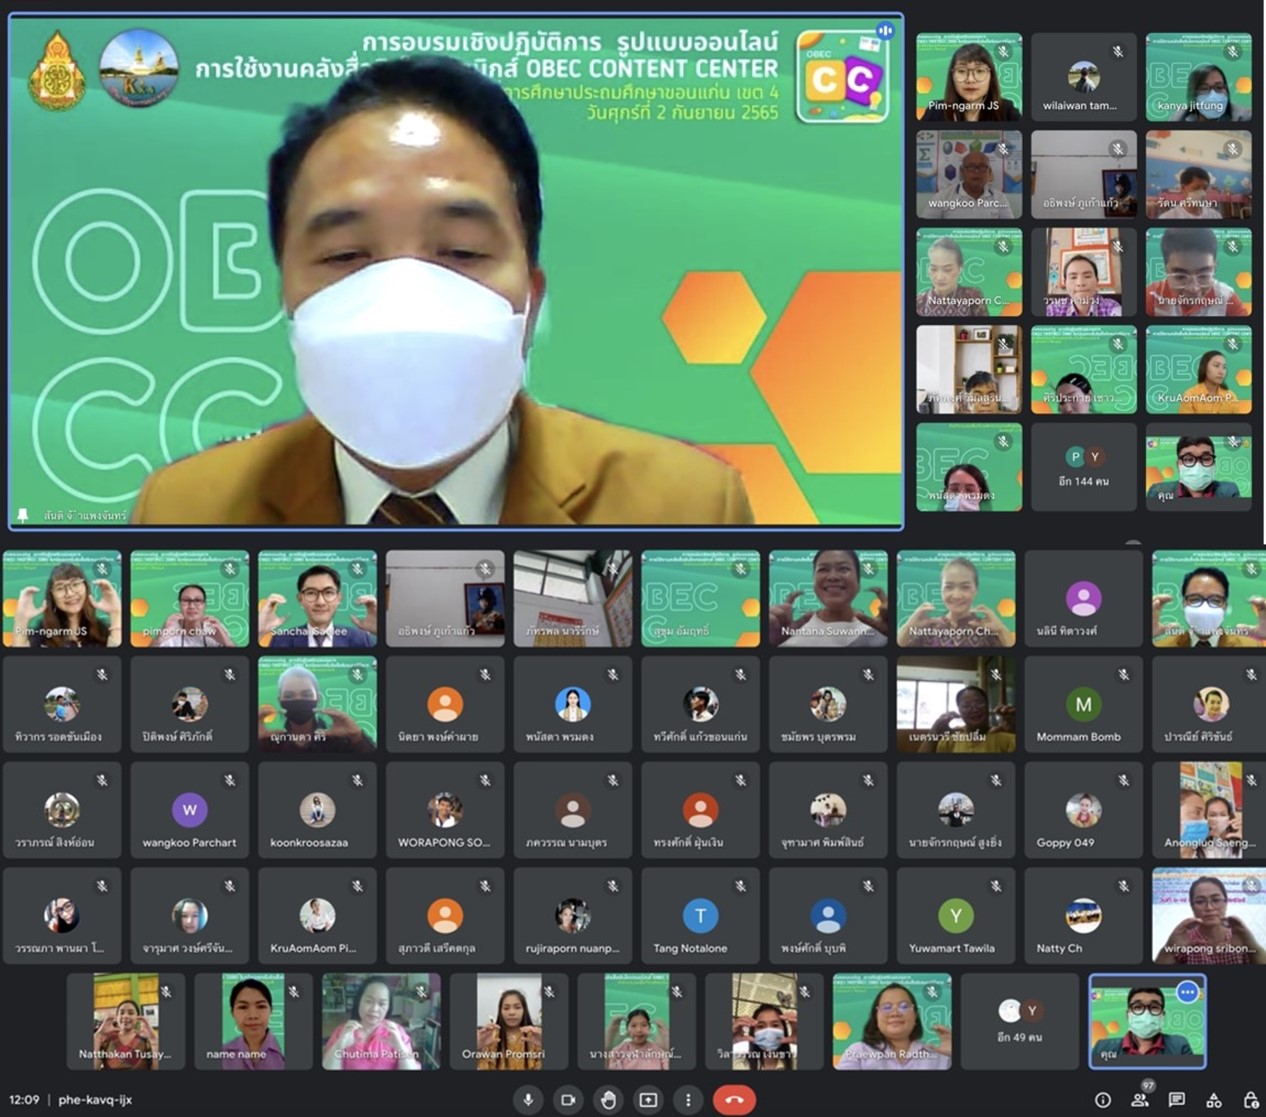Screen dimensions: 1266x1117
Task: Open blue three-dot options on your tile
Action: (x=1187, y=992)
